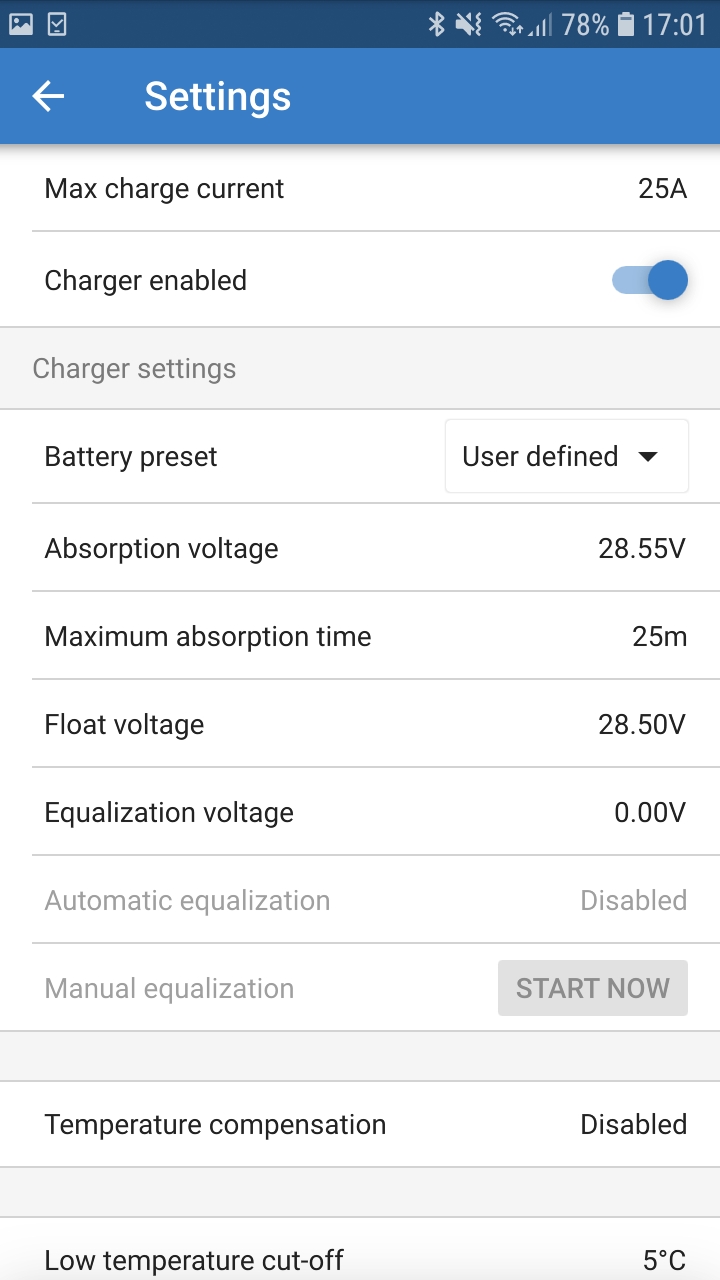This screenshot has width=720, height=1280.
Task: Tap the Bluetooth icon in status bar
Action: (x=436, y=24)
